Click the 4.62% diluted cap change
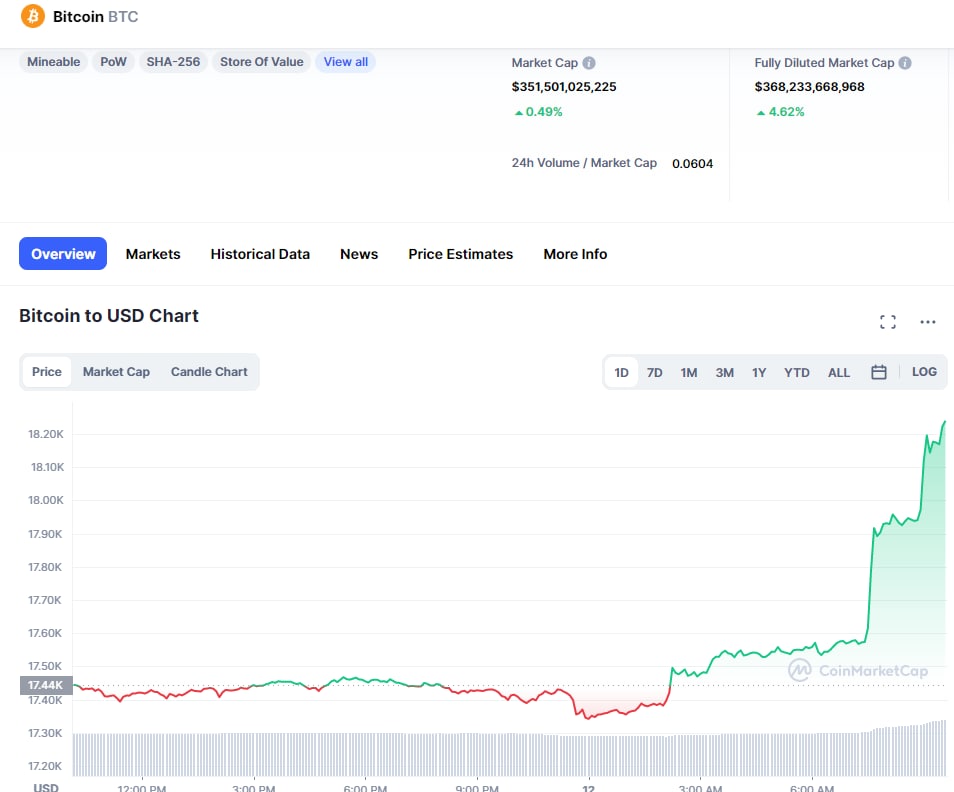Viewport: 954px width, 792px height. [781, 112]
